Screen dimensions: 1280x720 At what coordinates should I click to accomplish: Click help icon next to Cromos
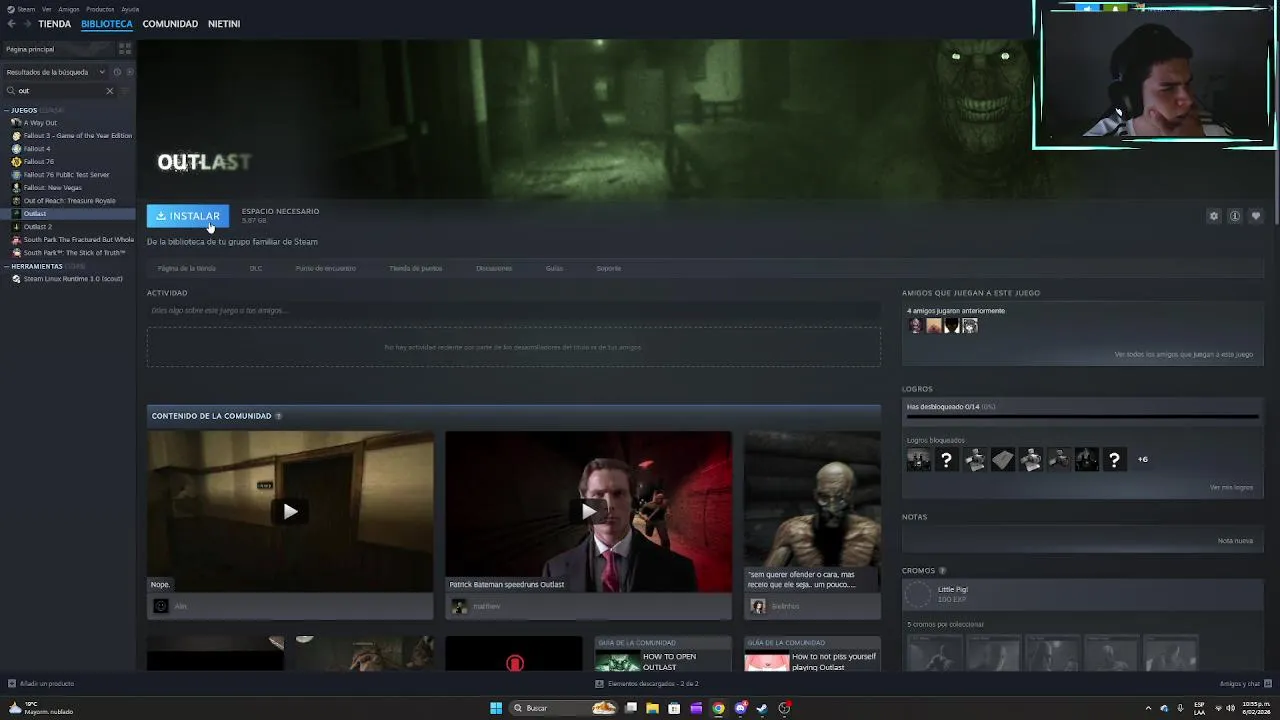pos(942,571)
